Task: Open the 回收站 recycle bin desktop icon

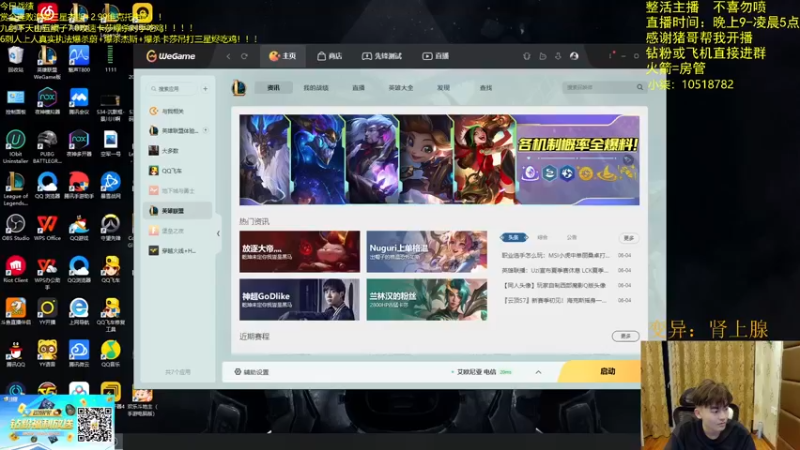Action: point(15,60)
